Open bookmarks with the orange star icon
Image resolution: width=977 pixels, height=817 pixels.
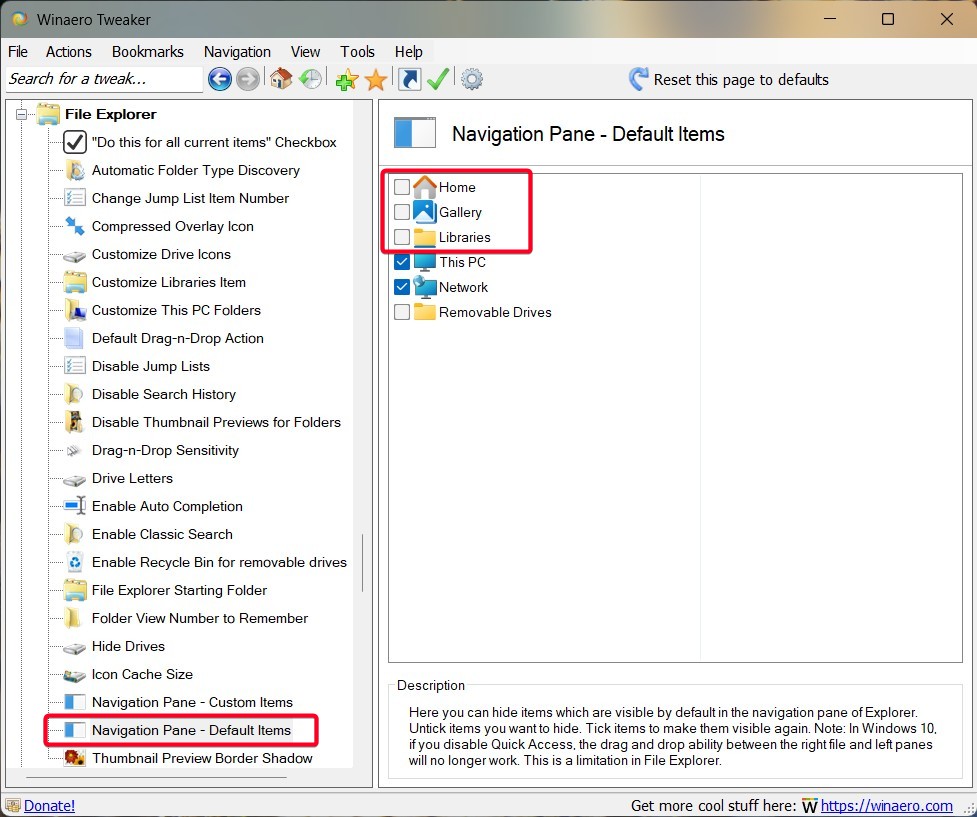point(376,80)
